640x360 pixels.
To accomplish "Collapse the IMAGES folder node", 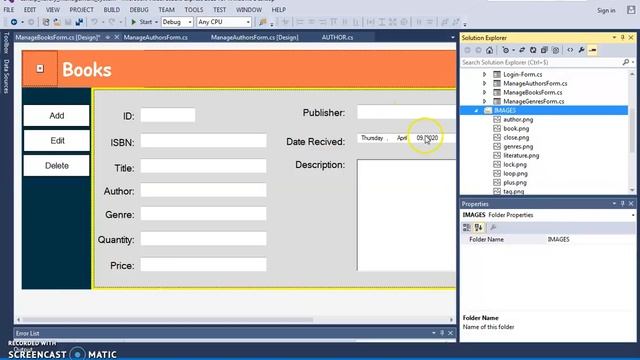I will (476, 111).
